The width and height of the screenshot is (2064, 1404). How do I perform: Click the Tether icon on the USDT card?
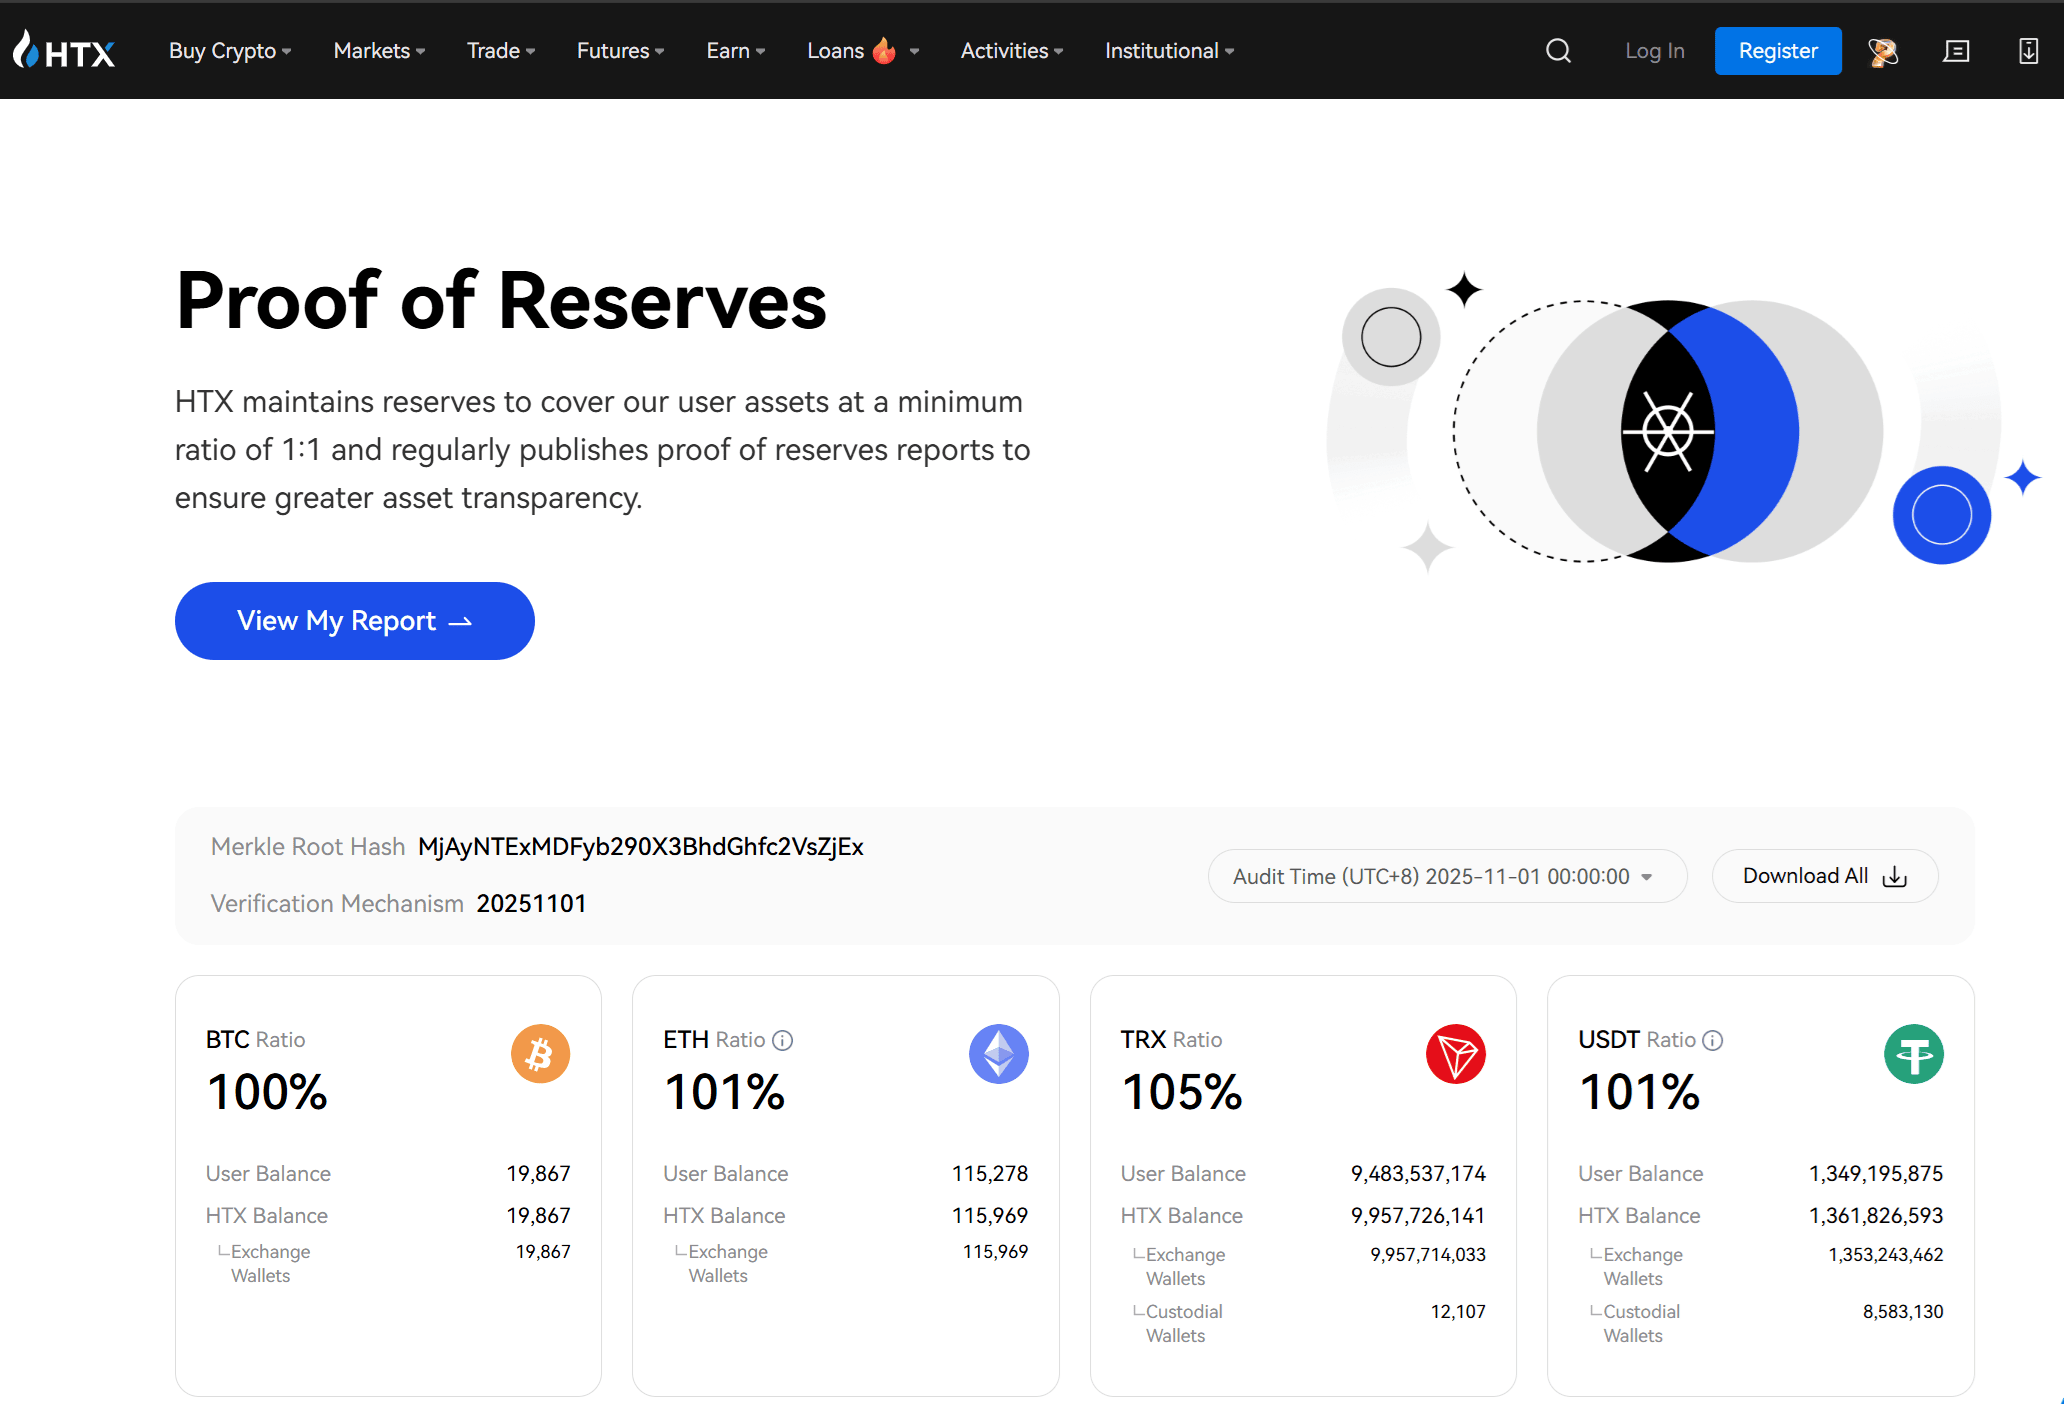point(1913,1053)
